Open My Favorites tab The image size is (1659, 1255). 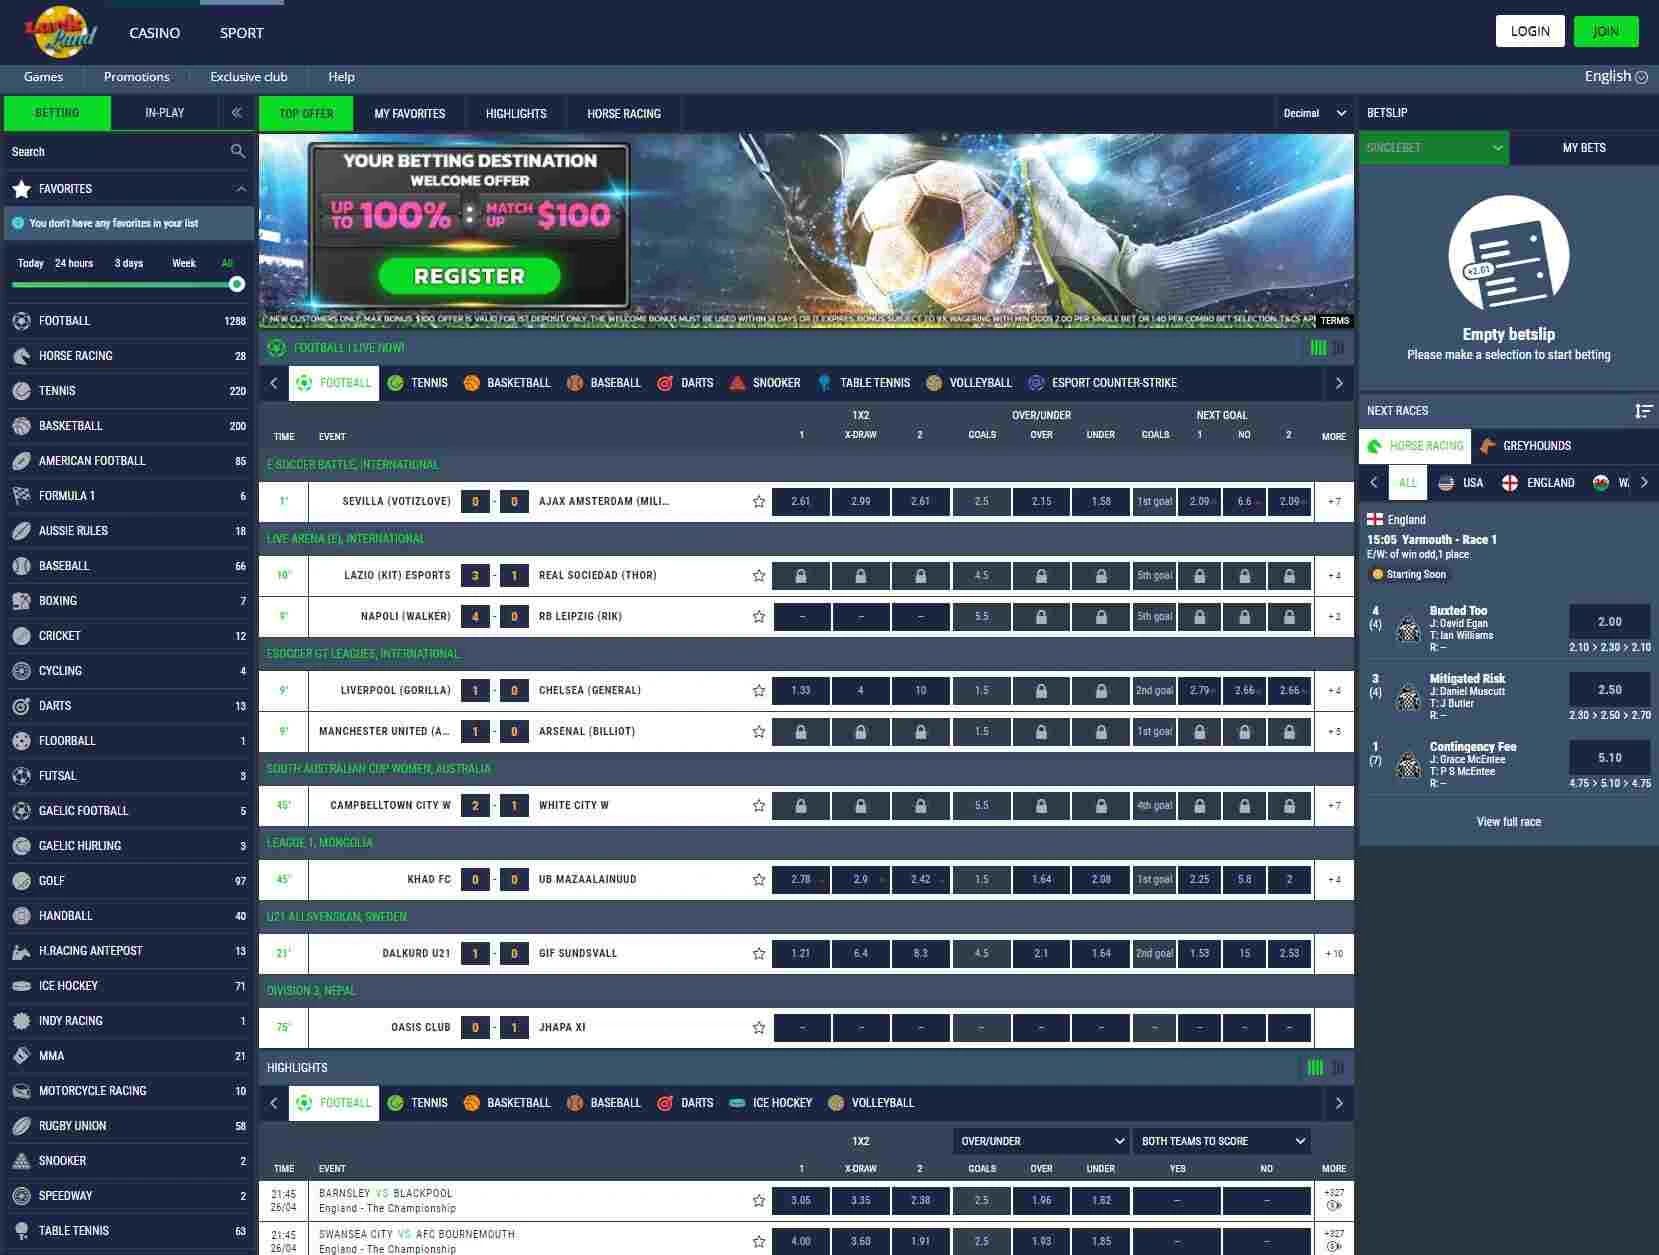coord(410,114)
